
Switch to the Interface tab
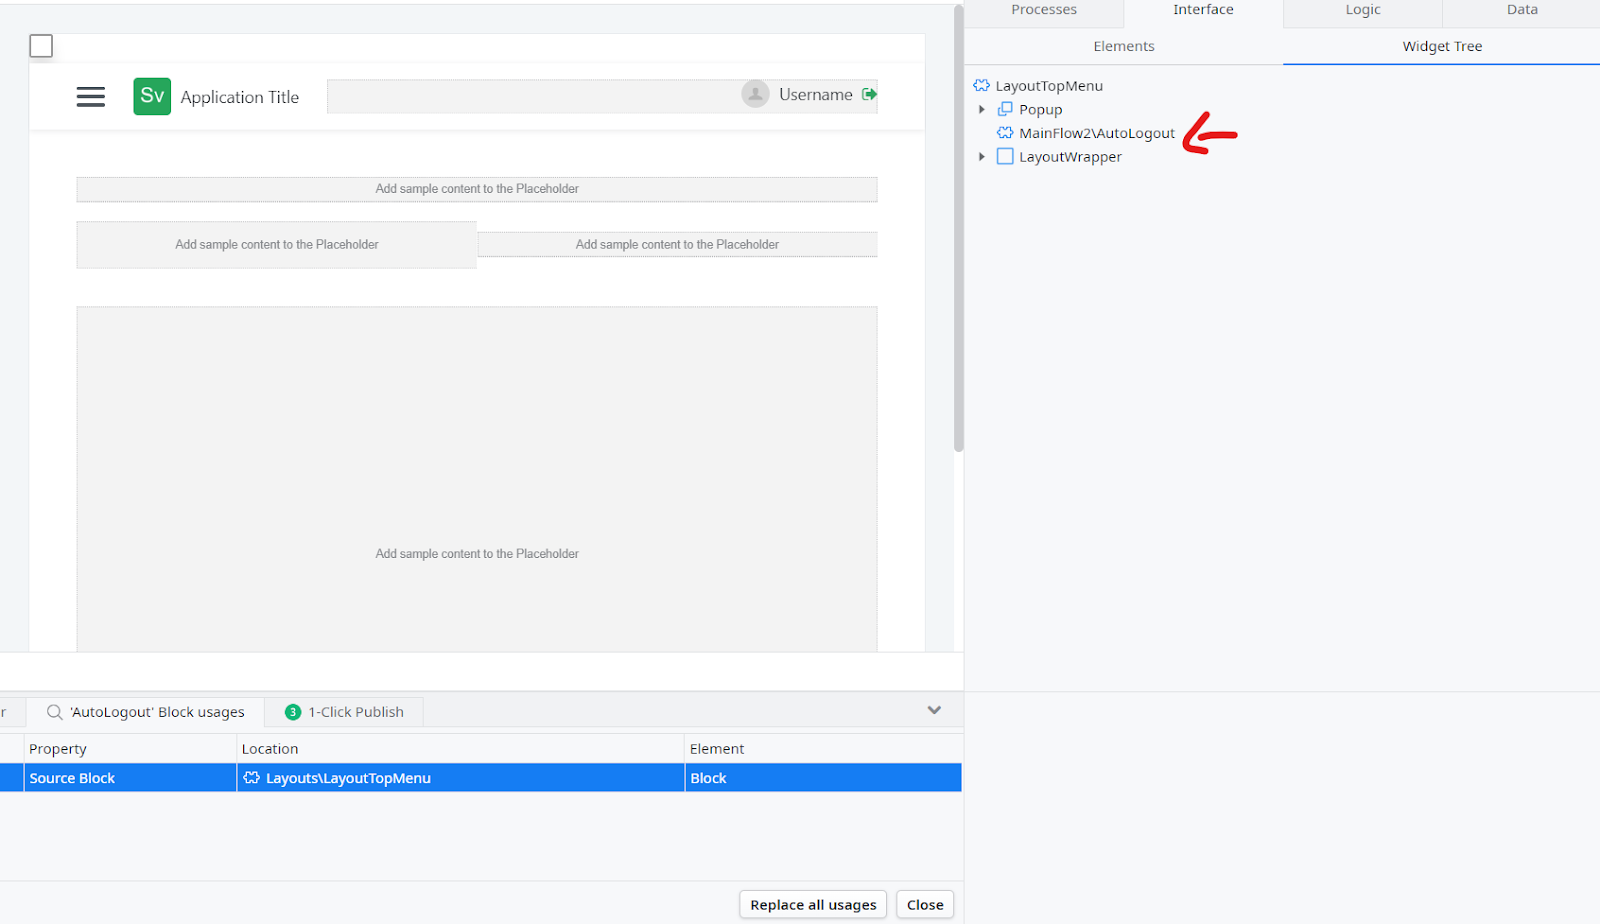click(x=1203, y=10)
